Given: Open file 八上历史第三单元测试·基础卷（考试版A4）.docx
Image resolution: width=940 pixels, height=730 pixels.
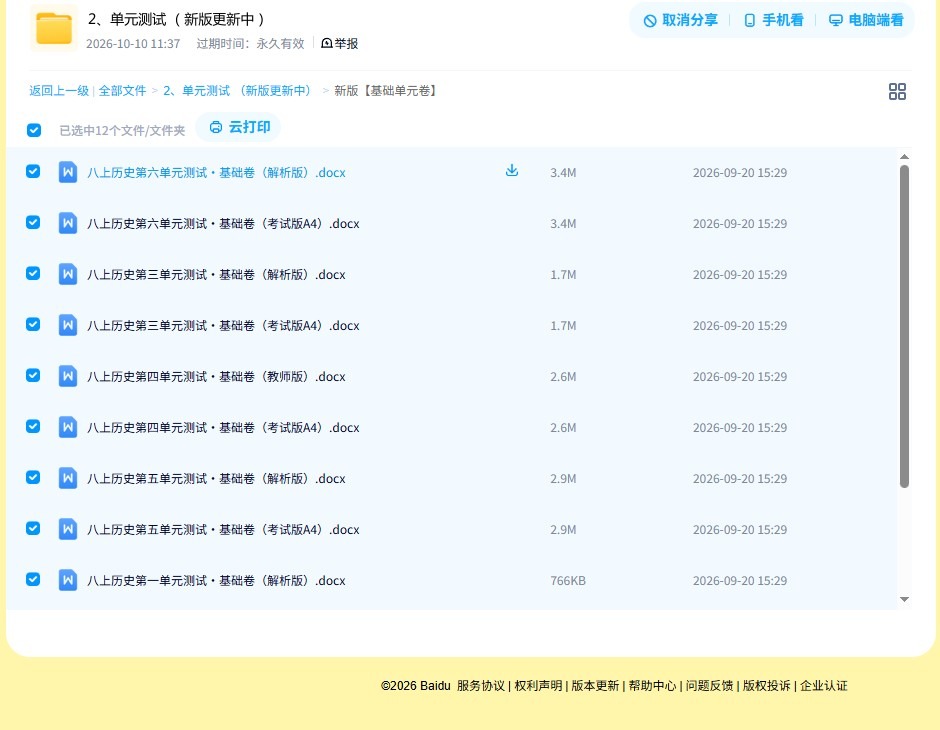Looking at the screenshot, I should tap(223, 325).
